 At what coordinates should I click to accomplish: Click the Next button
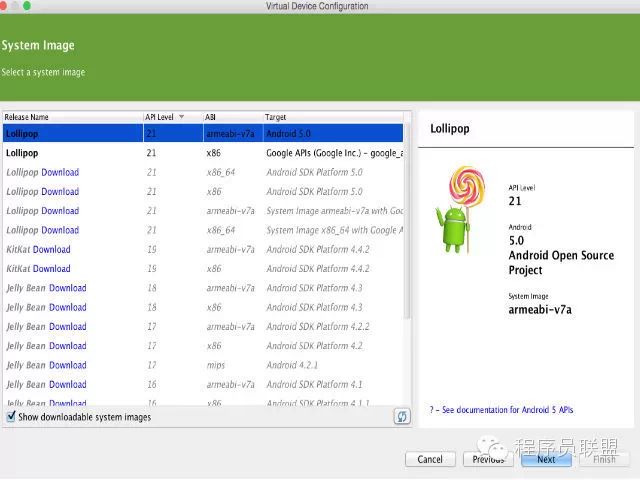pyautogui.click(x=546, y=459)
